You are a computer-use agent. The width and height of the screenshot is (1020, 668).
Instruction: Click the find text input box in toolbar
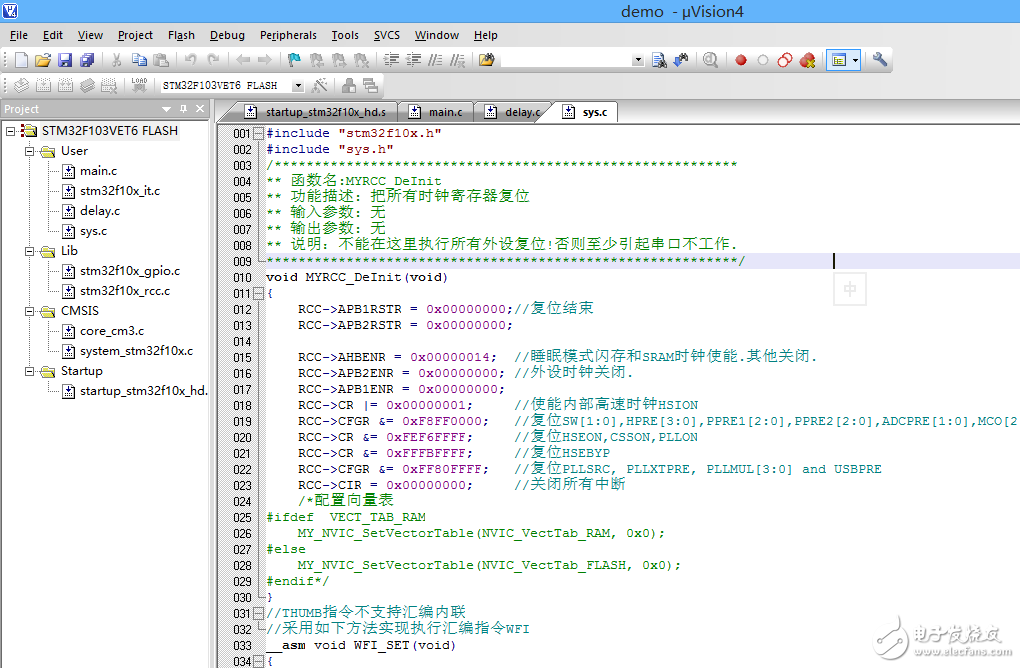[566, 60]
